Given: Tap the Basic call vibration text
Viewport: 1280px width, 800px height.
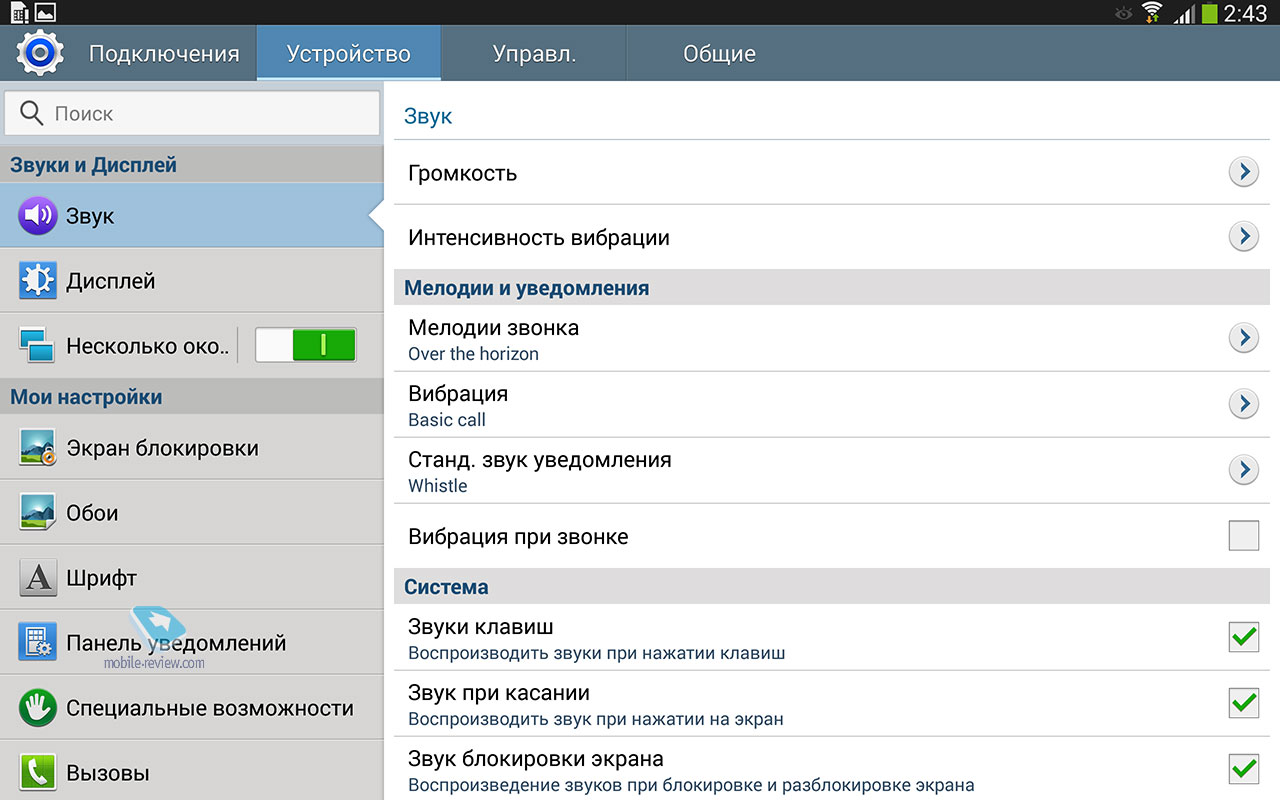Looking at the screenshot, I should click(x=447, y=420).
